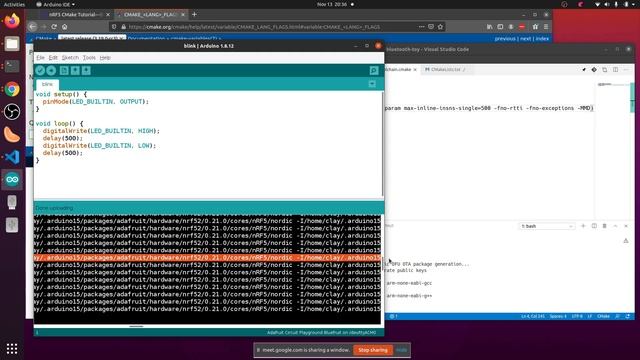Open the Arduino Edit menu

pyautogui.click(x=53, y=58)
